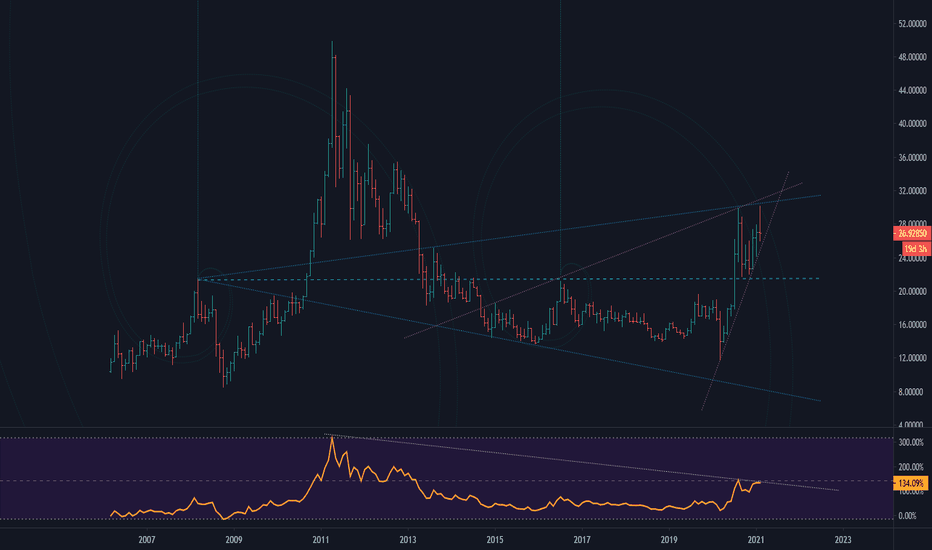The width and height of the screenshot is (932, 550).
Task: Select the dashed horizontal level line
Action: pos(508,279)
